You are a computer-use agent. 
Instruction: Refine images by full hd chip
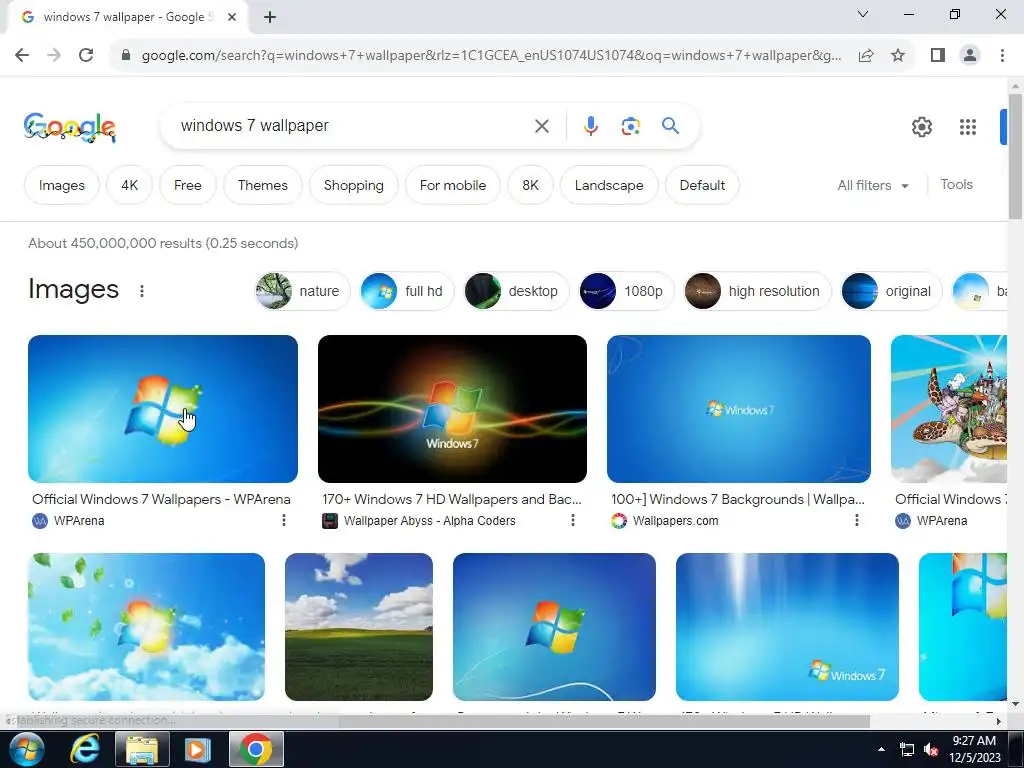[x=407, y=291]
